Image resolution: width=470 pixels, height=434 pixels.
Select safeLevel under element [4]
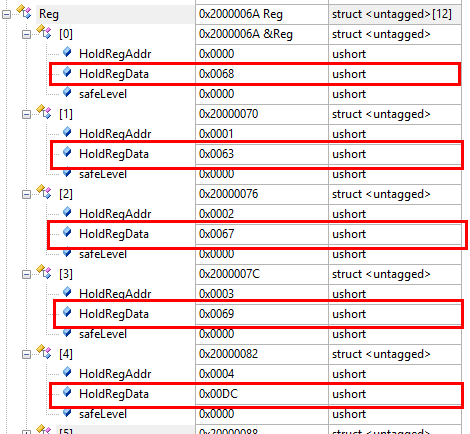(103, 414)
